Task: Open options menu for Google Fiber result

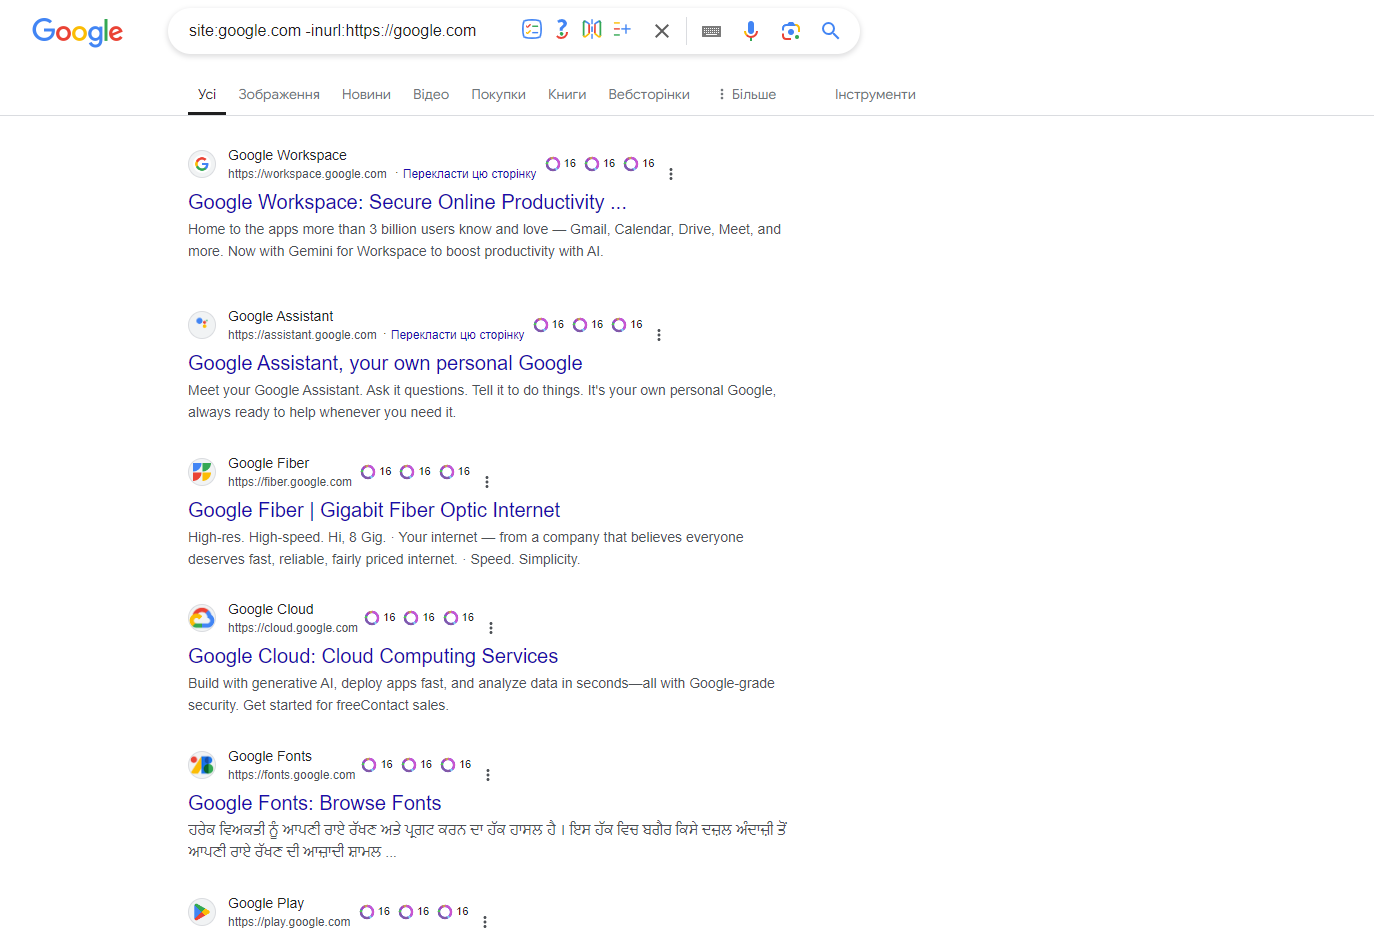Action: [x=487, y=482]
